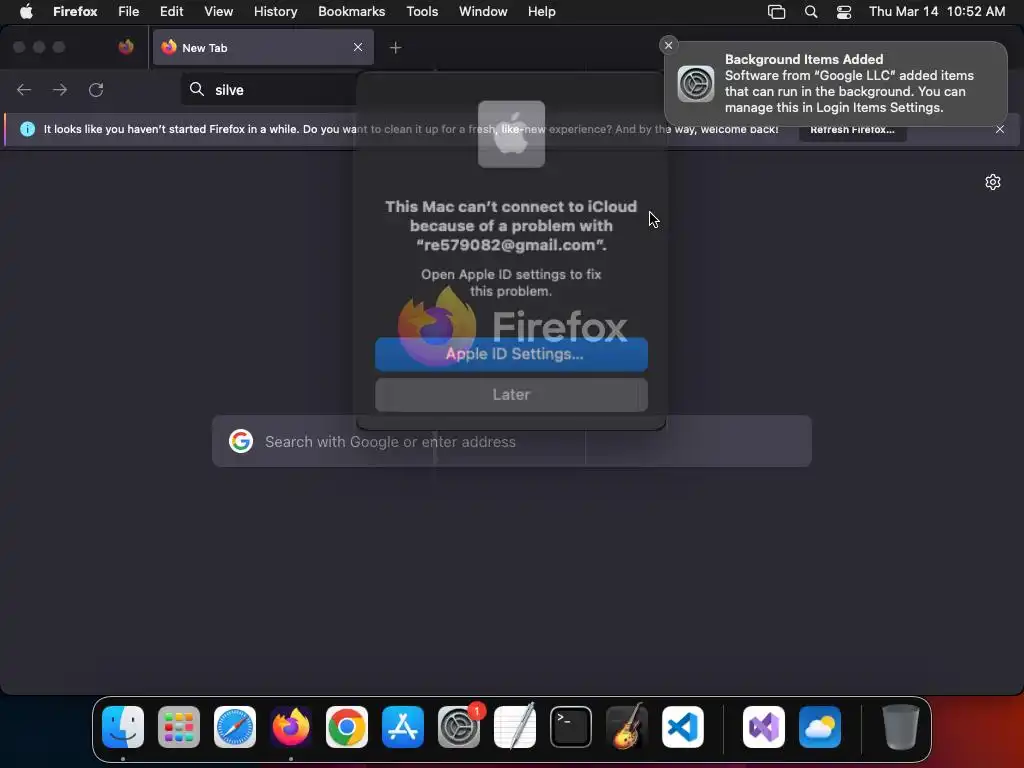This screenshot has width=1024, height=768.
Task: Click the Search with Google field
Action: tap(512, 441)
